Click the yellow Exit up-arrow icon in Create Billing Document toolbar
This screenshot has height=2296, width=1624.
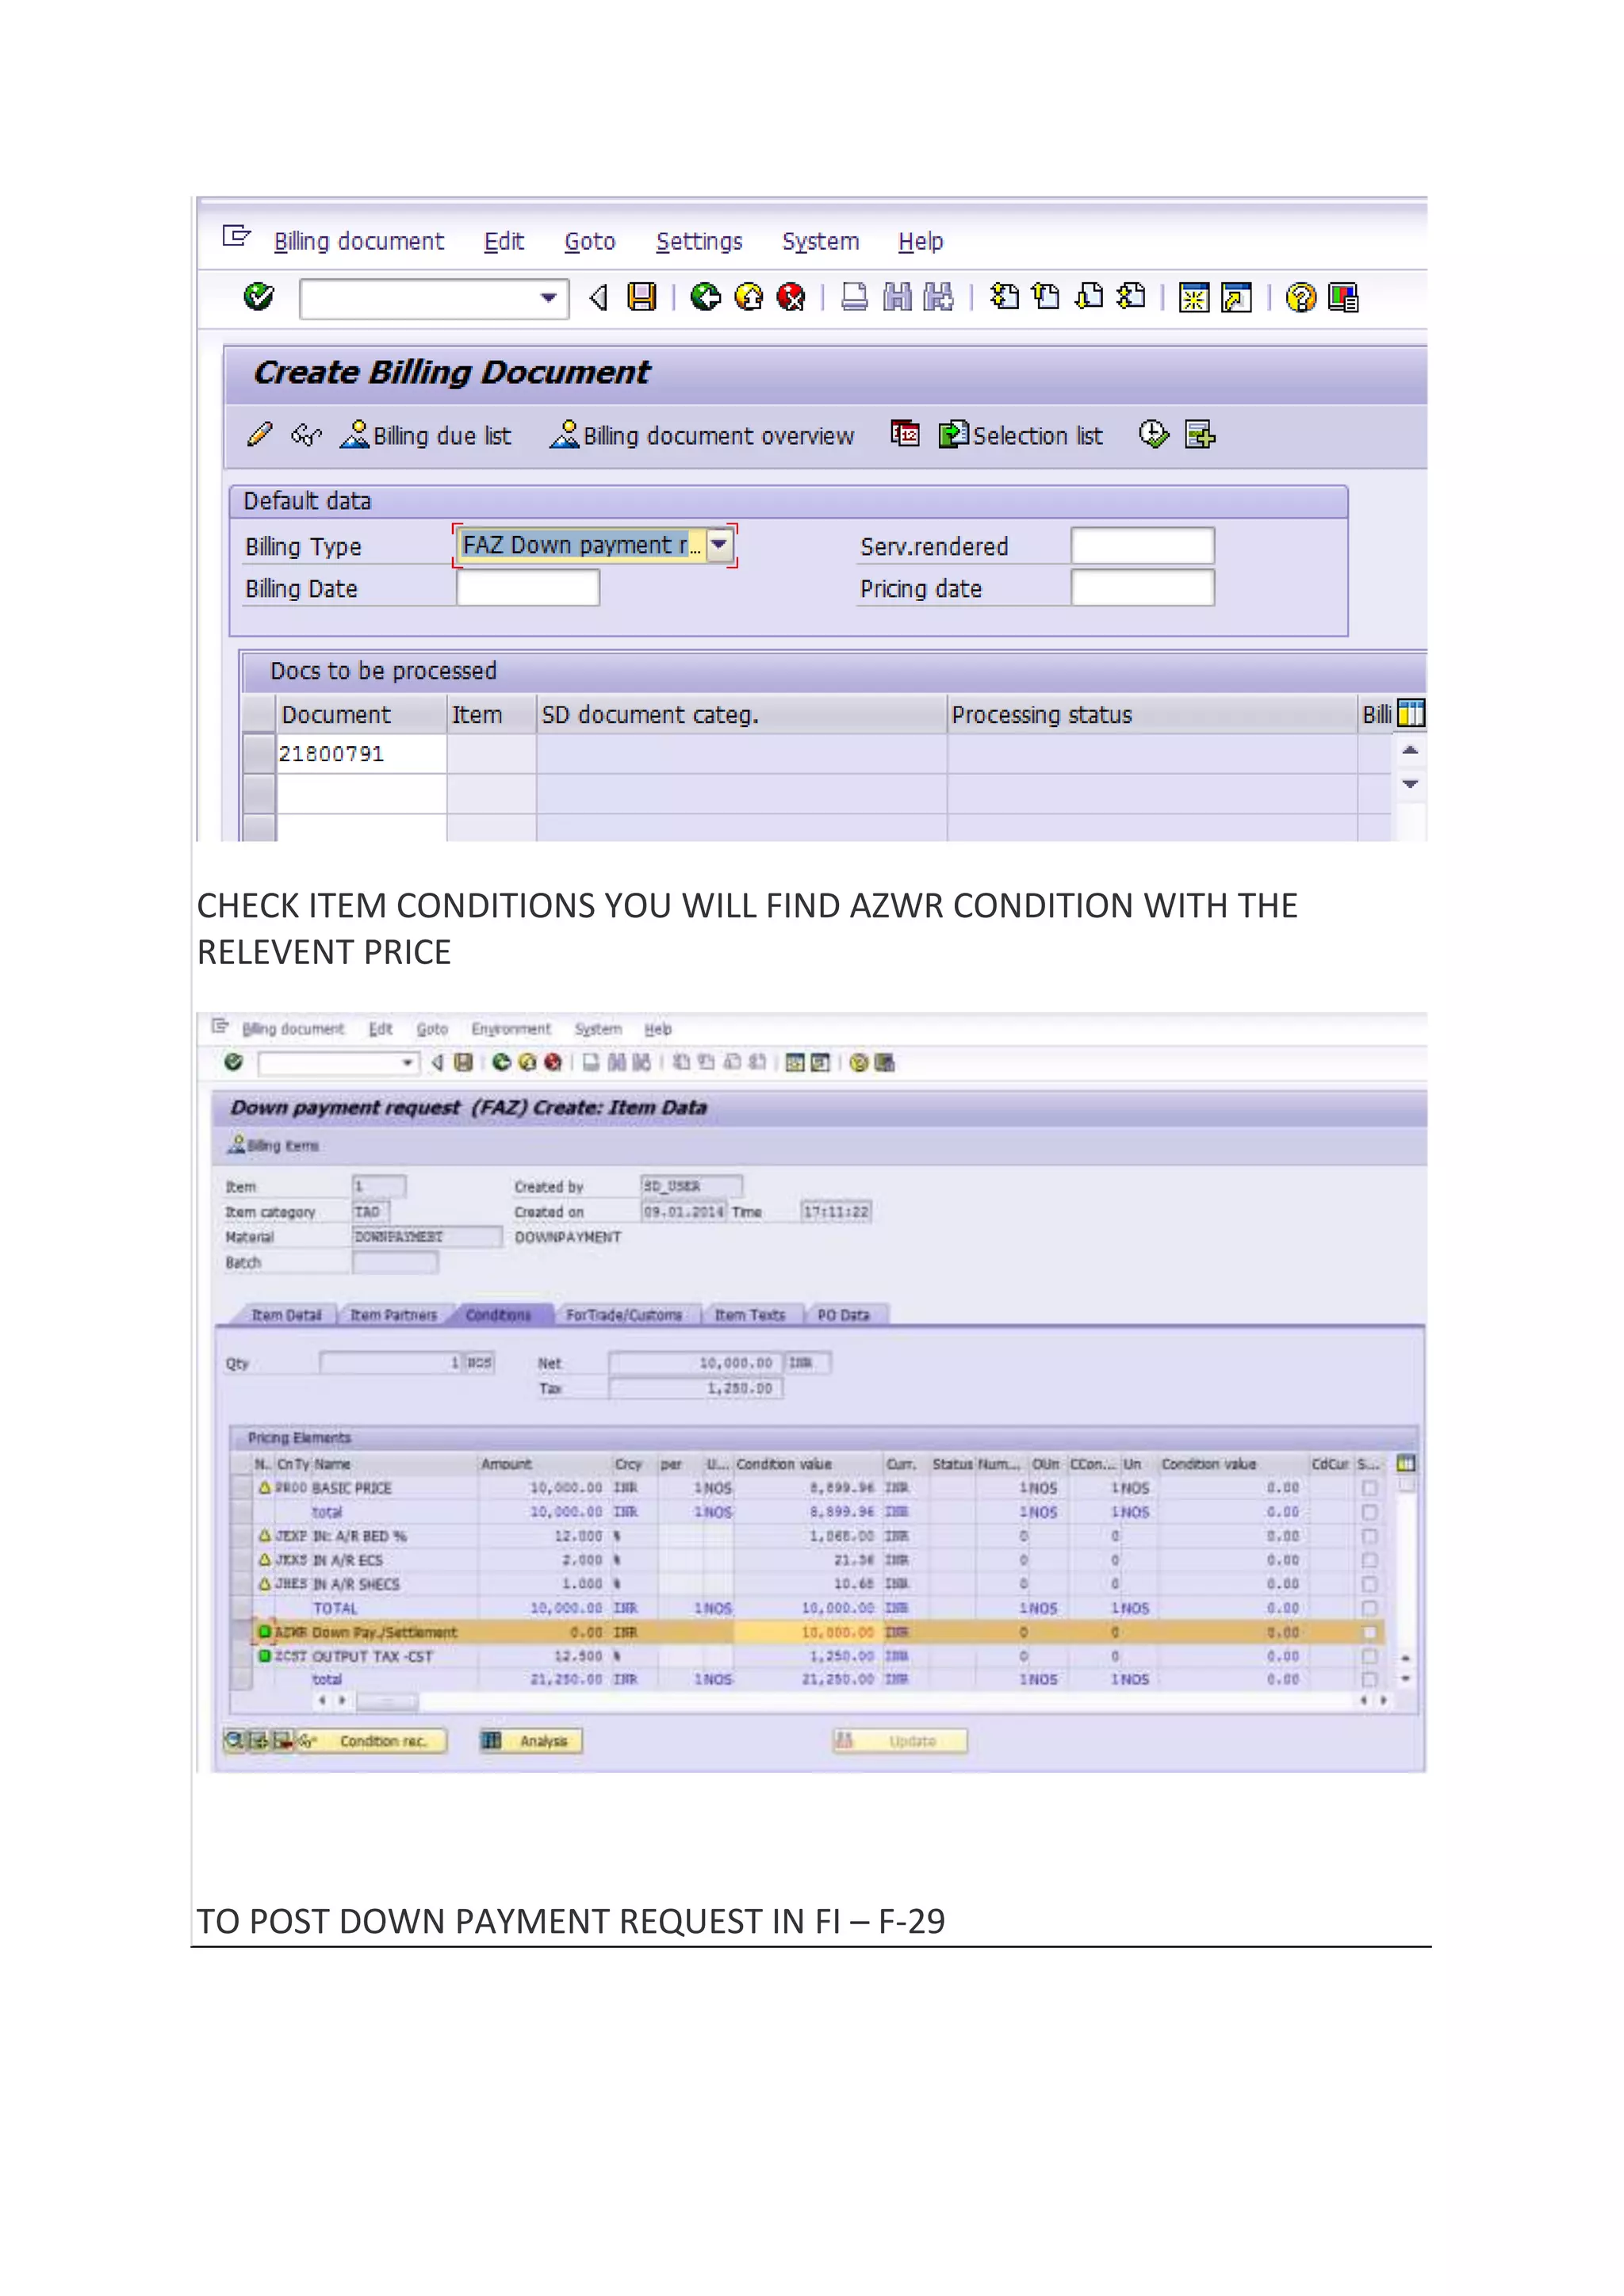(749, 297)
